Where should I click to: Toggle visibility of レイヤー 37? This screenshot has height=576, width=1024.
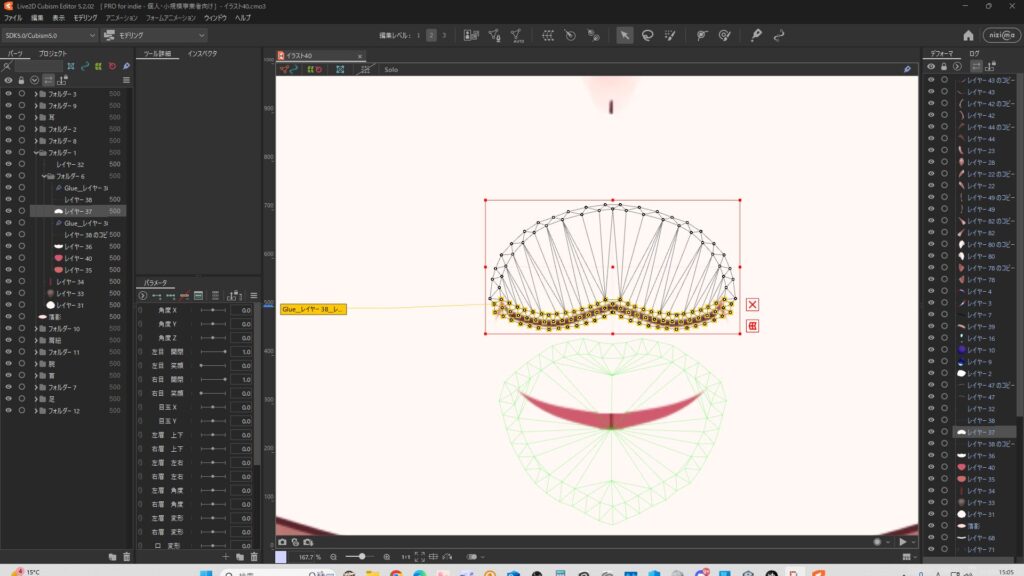8,211
